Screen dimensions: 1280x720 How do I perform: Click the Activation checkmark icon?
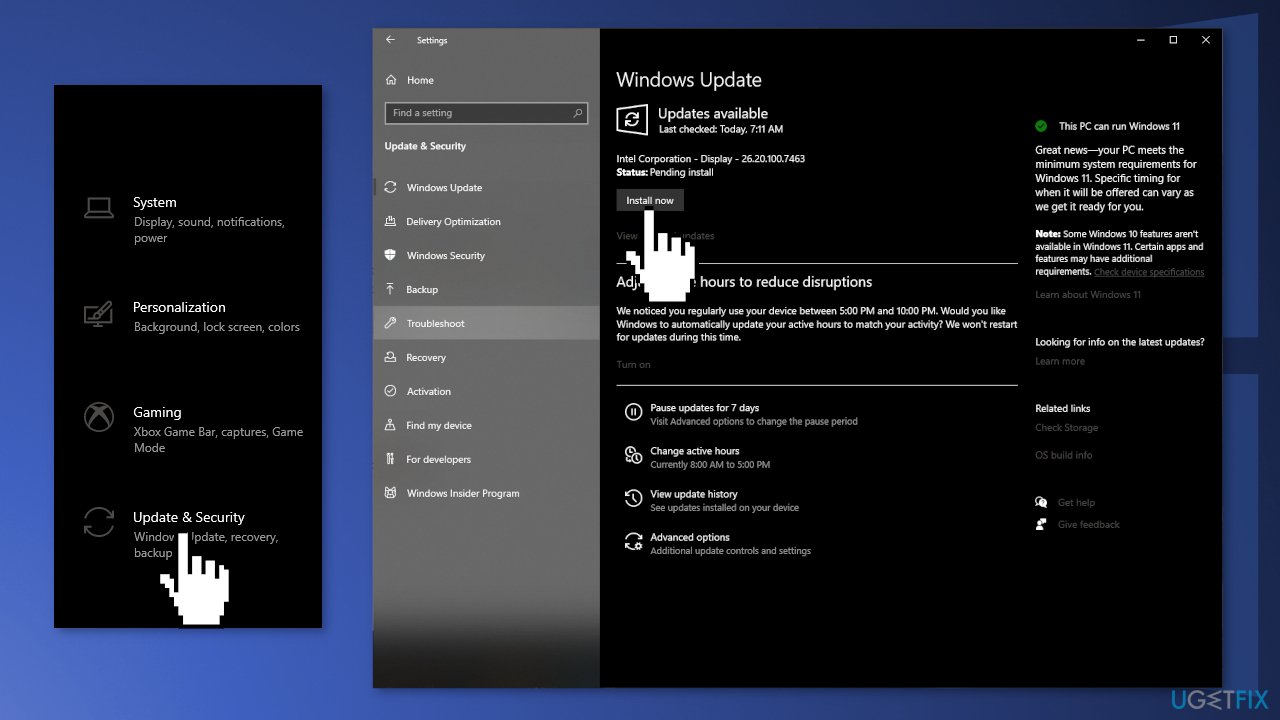click(390, 391)
